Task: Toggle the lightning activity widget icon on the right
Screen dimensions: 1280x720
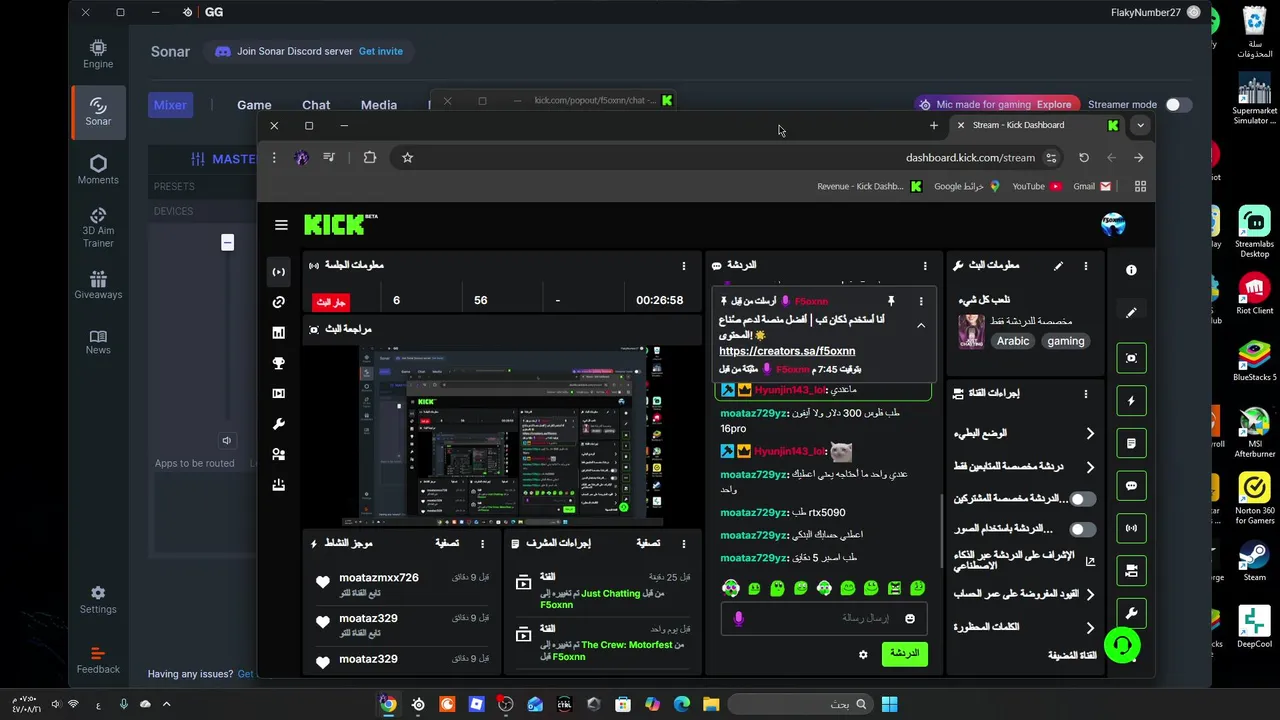Action: tap(1131, 400)
